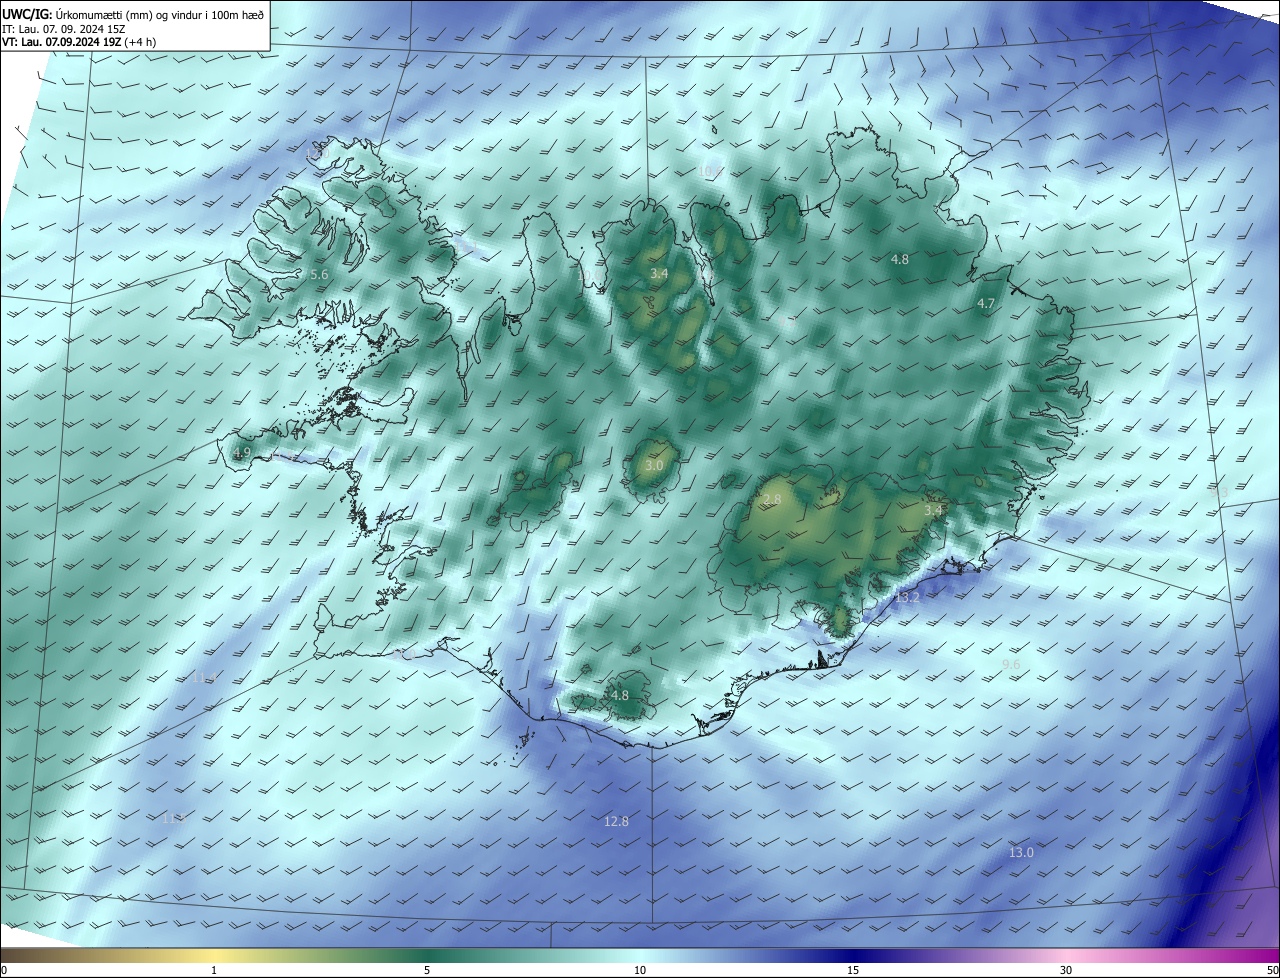Image resolution: width=1280 pixels, height=978 pixels.
Task: Click the 13.0 value in the southeast ocean
Action: pos(1021,853)
